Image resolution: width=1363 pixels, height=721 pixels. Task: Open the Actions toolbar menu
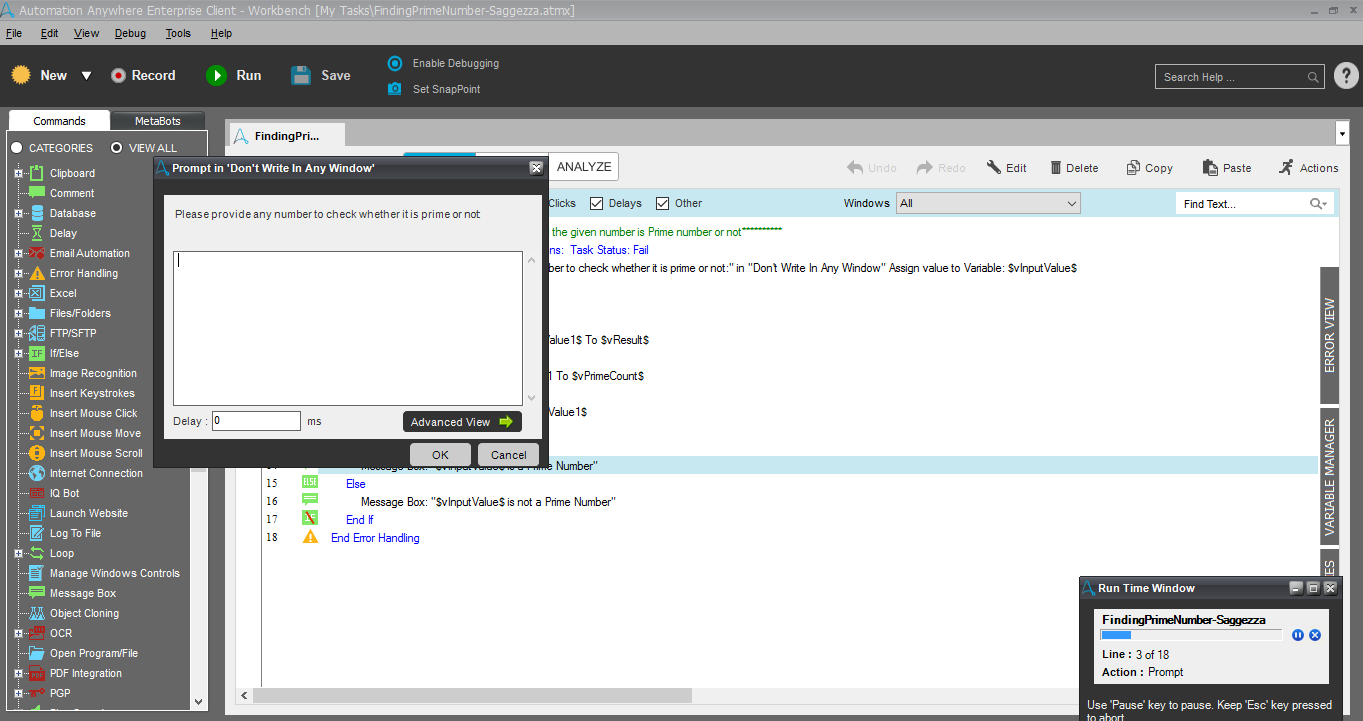[x=1308, y=168]
